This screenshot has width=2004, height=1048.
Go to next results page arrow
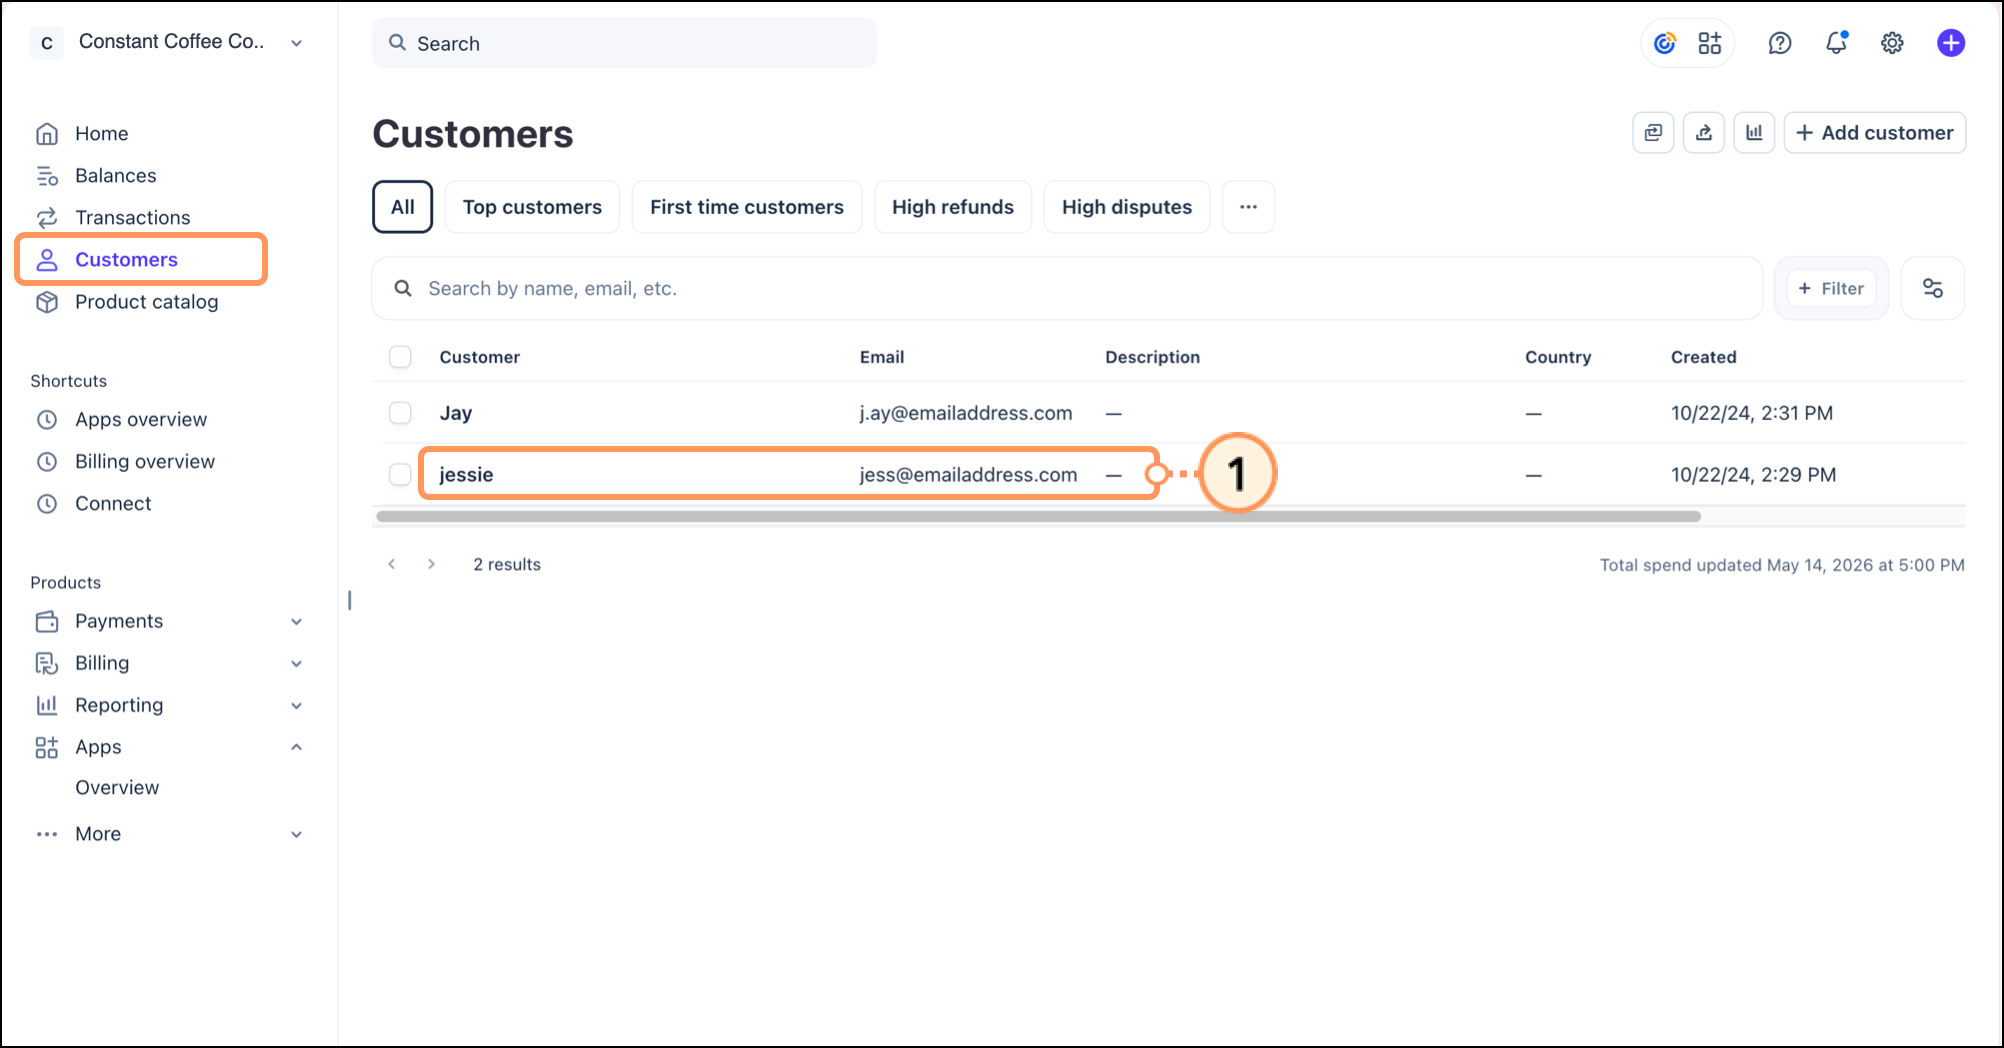coord(431,564)
